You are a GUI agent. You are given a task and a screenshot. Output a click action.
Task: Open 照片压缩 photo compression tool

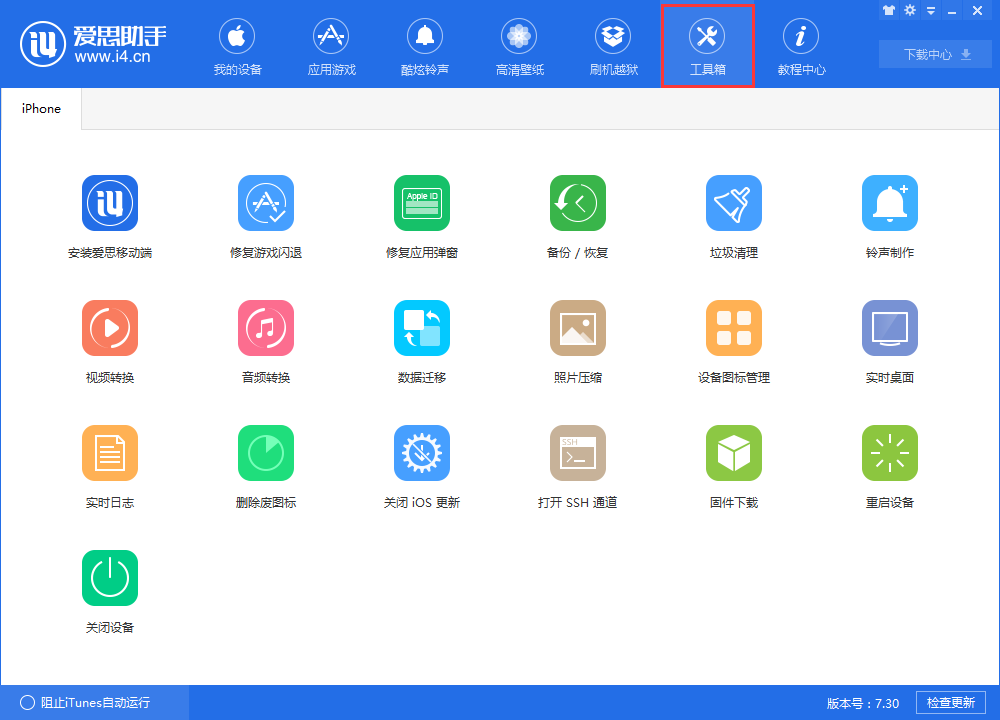[x=578, y=328]
